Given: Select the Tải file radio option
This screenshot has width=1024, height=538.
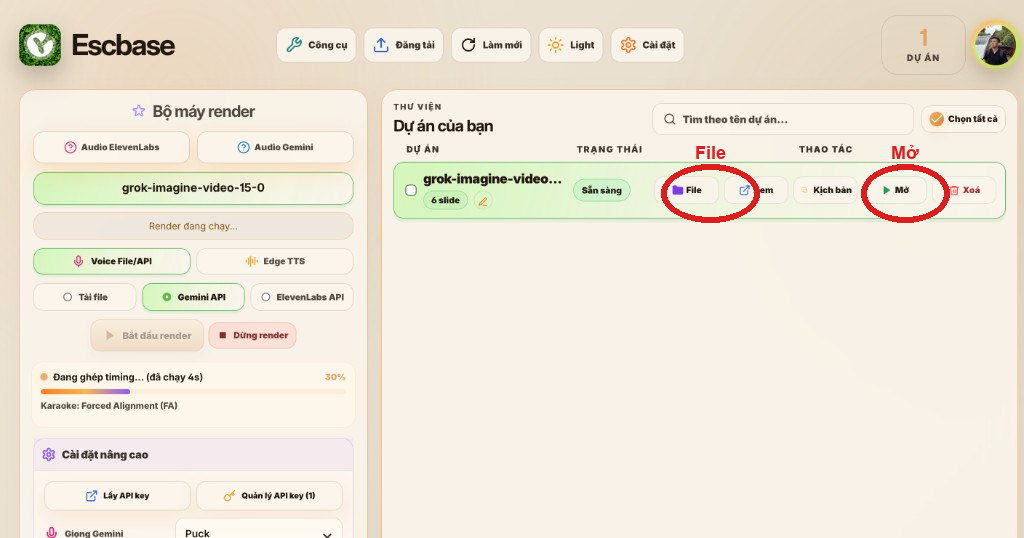Looking at the screenshot, I should 85,297.
